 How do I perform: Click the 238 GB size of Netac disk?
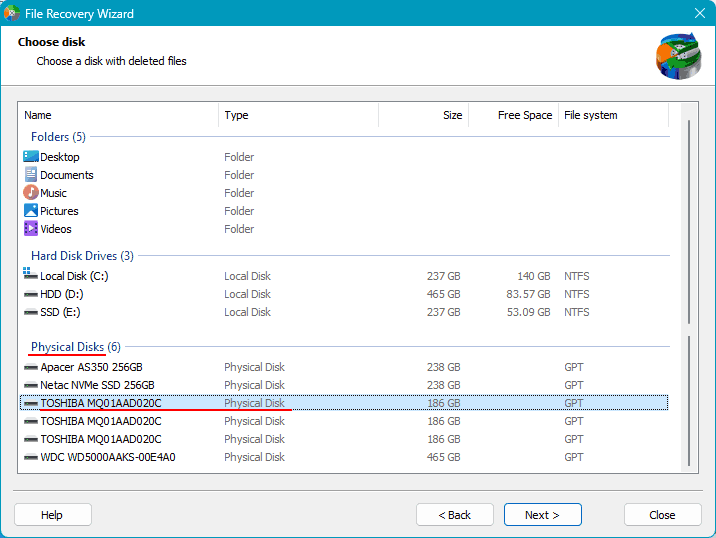click(443, 385)
